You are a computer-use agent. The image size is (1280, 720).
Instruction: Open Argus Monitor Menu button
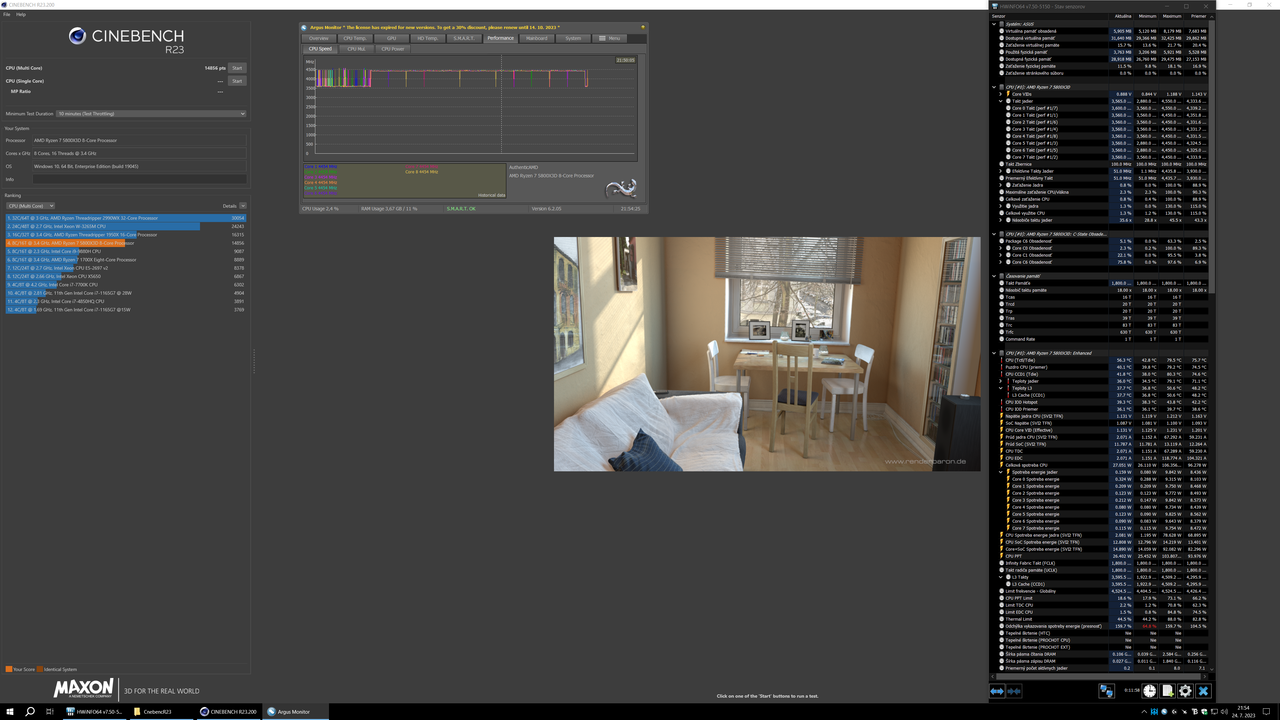[x=610, y=38]
